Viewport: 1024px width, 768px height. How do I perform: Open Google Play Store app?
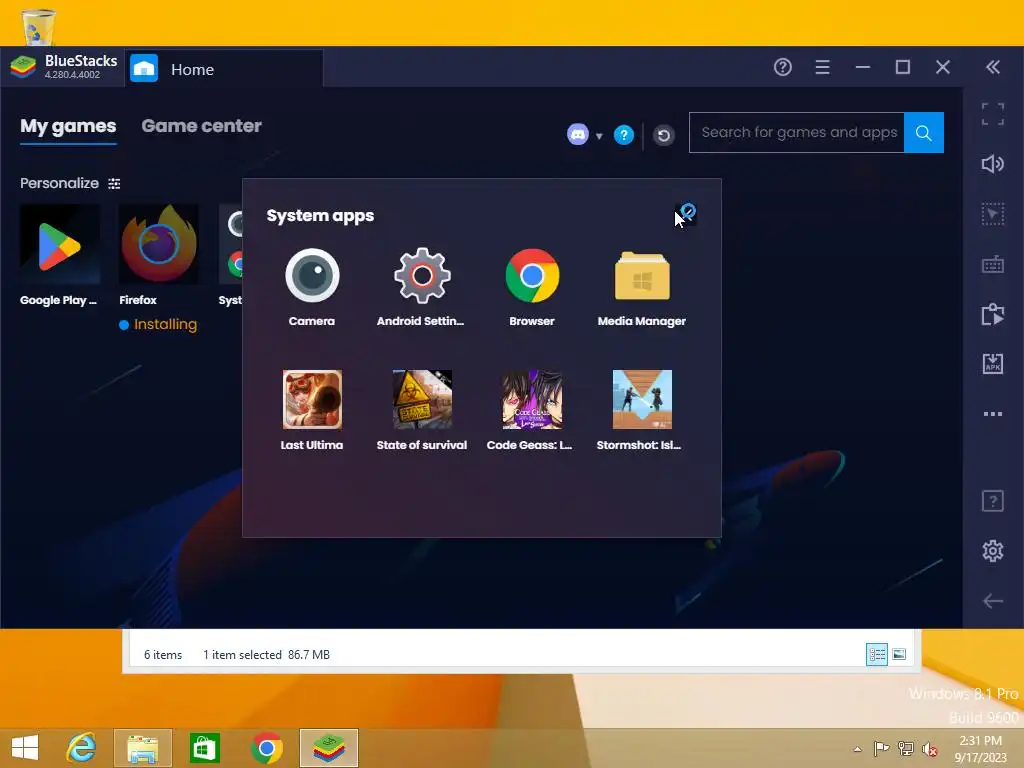pos(59,245)
